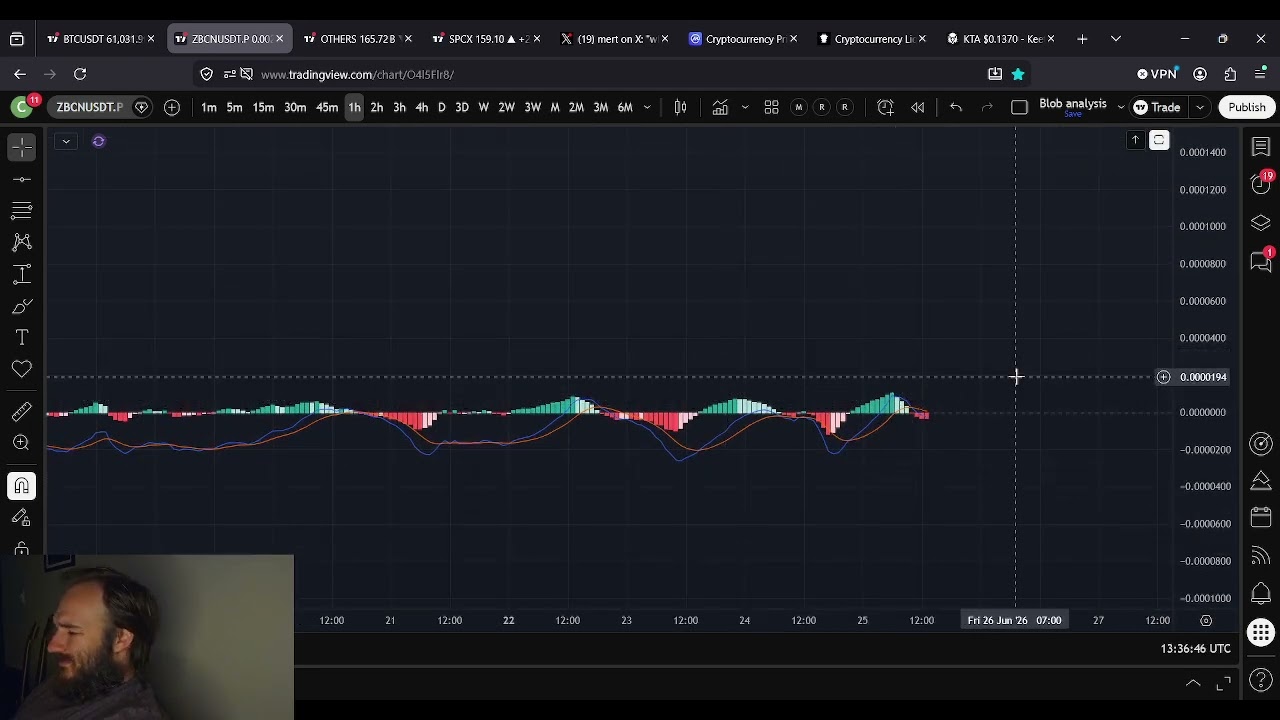The image size is (1280, 720).
Task: Select the trend line drawing tool
Action: tap(22, 179)
